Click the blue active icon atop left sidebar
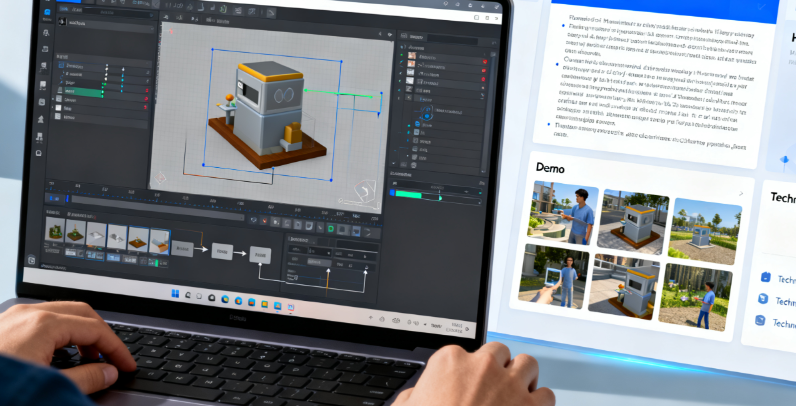The width and height of the screenshot is (796, 406). coord(47,12)
